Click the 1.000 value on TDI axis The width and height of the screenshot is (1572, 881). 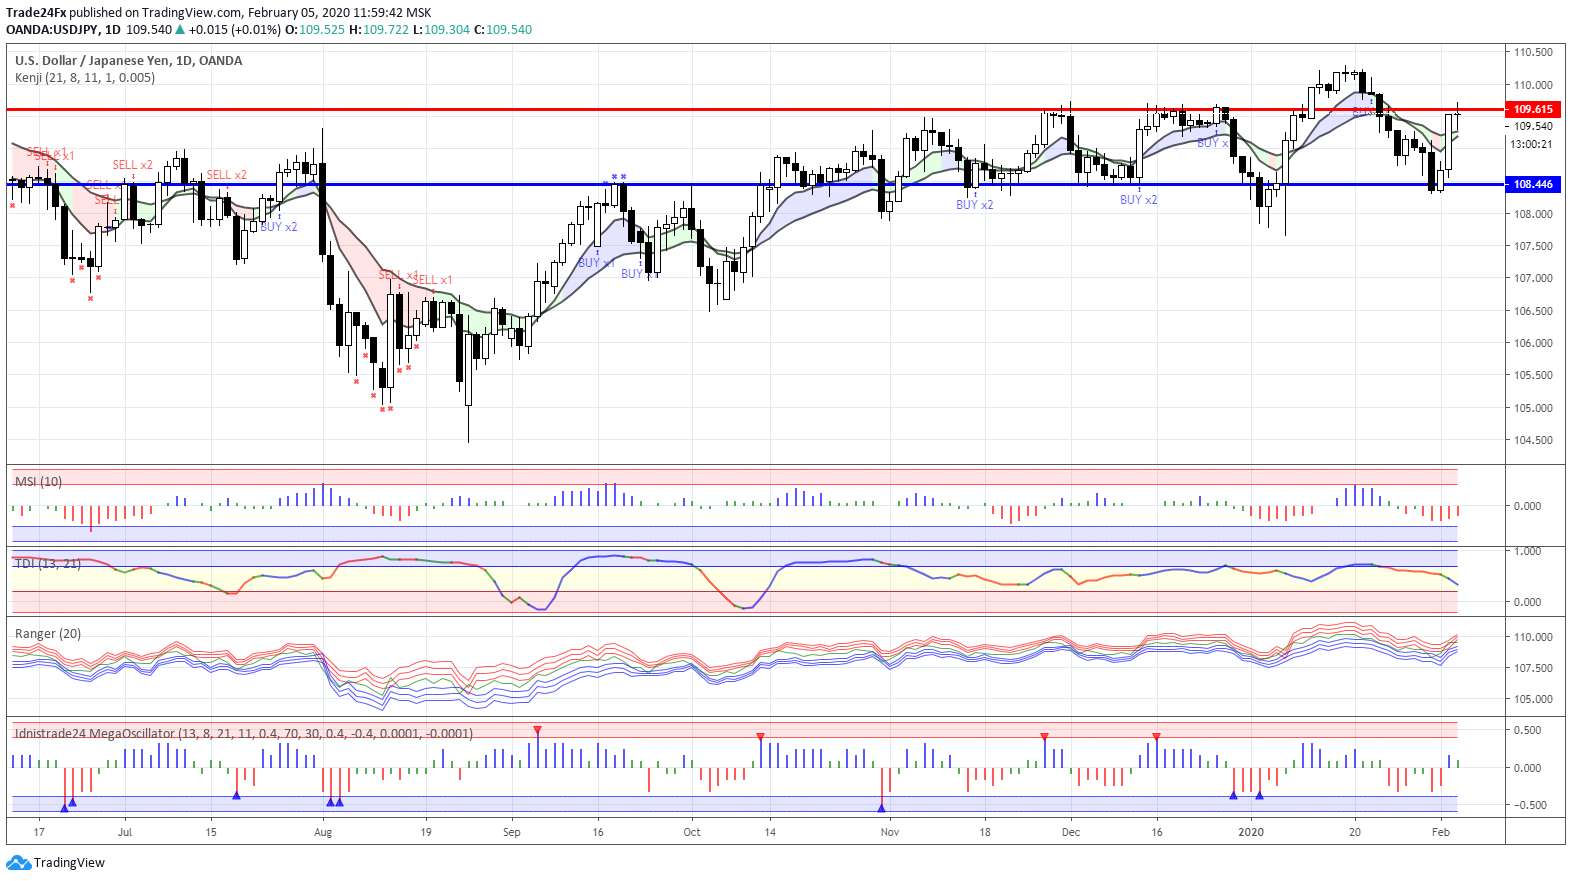click(1527, 551)
